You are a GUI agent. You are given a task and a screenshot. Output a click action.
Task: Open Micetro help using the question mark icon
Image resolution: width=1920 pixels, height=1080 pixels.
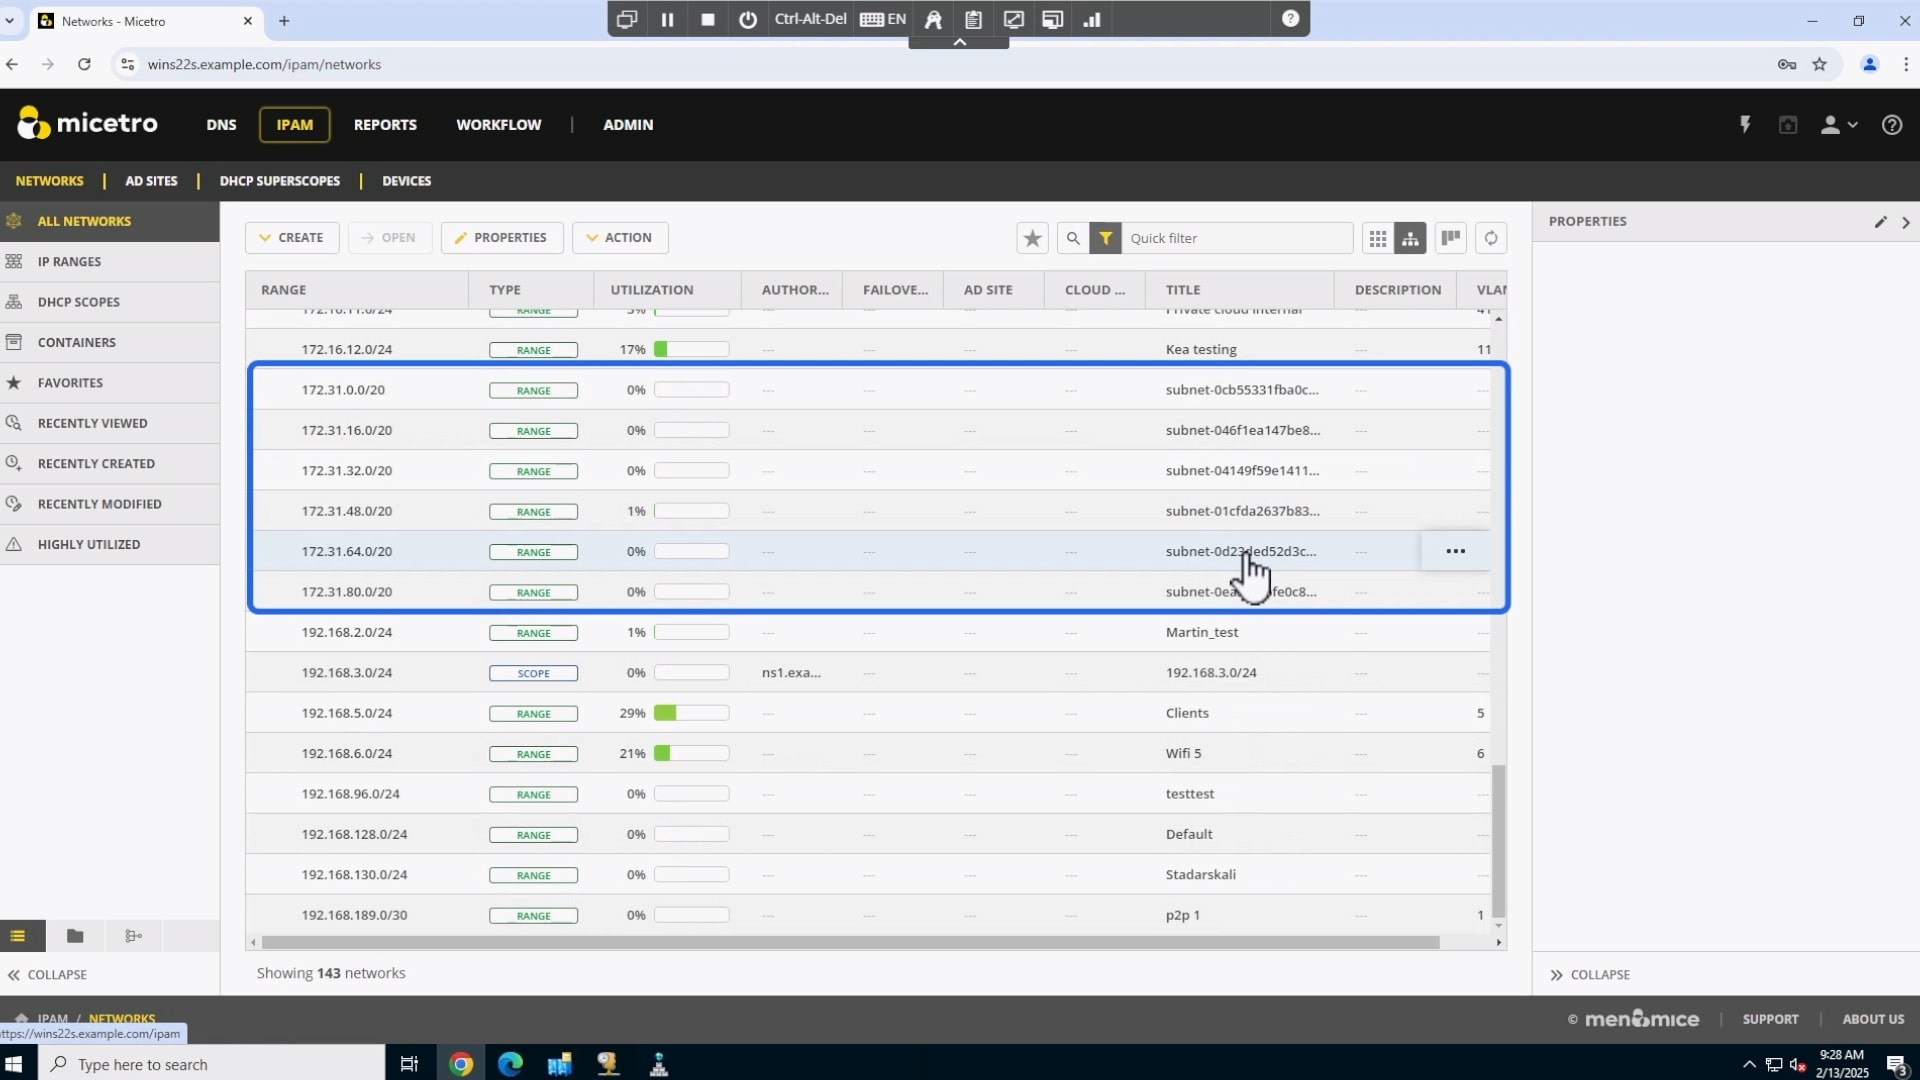coord(1893,124)
